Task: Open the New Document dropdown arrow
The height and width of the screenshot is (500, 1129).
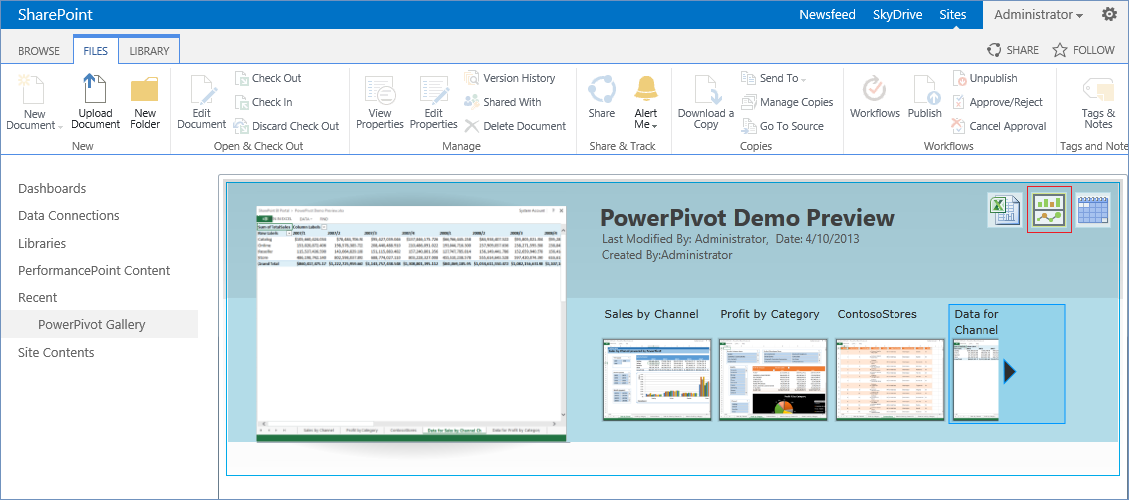Action: pyautogui.click(x=60, y=126)
